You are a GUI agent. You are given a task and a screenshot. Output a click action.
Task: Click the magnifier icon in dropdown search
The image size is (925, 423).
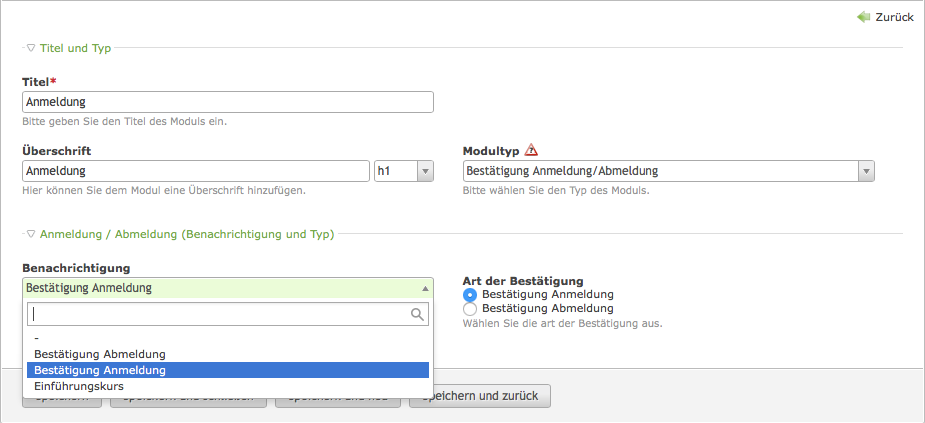tap(418, 314)
